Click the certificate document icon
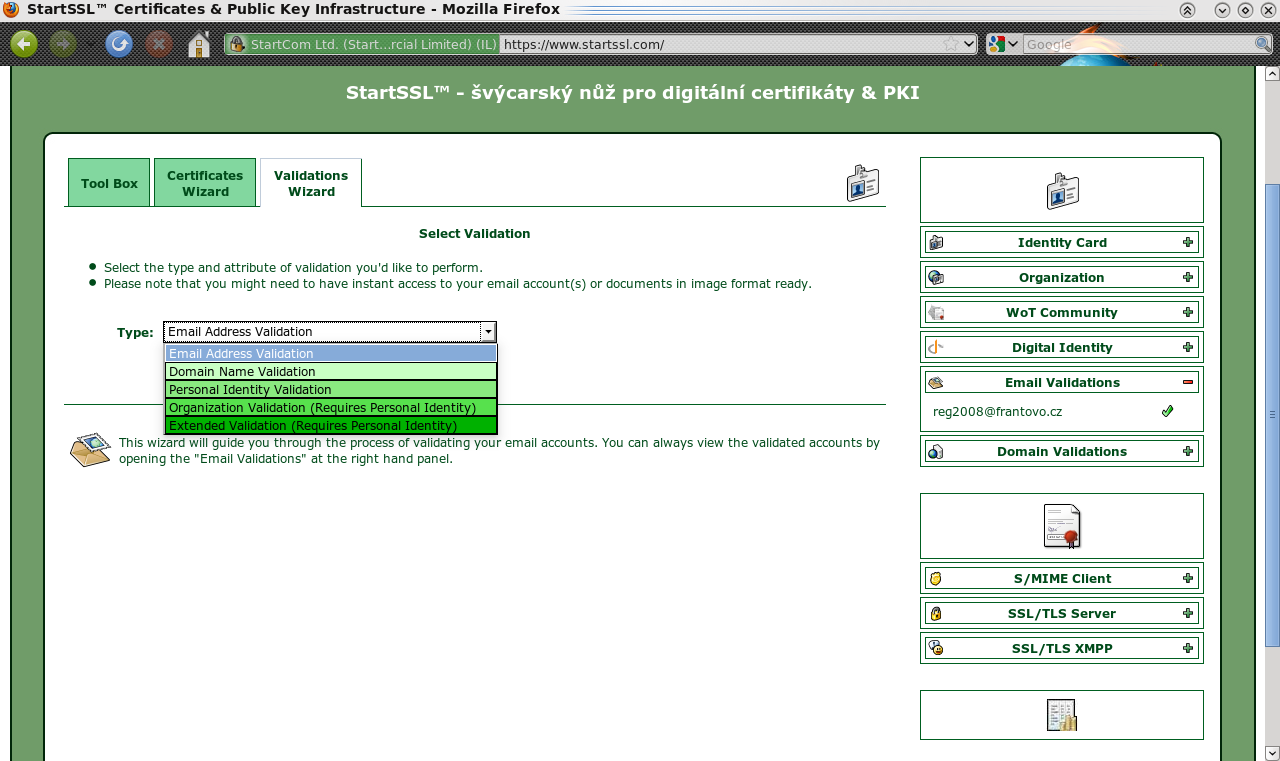Screen dimensions: 1280x761 1062,526
